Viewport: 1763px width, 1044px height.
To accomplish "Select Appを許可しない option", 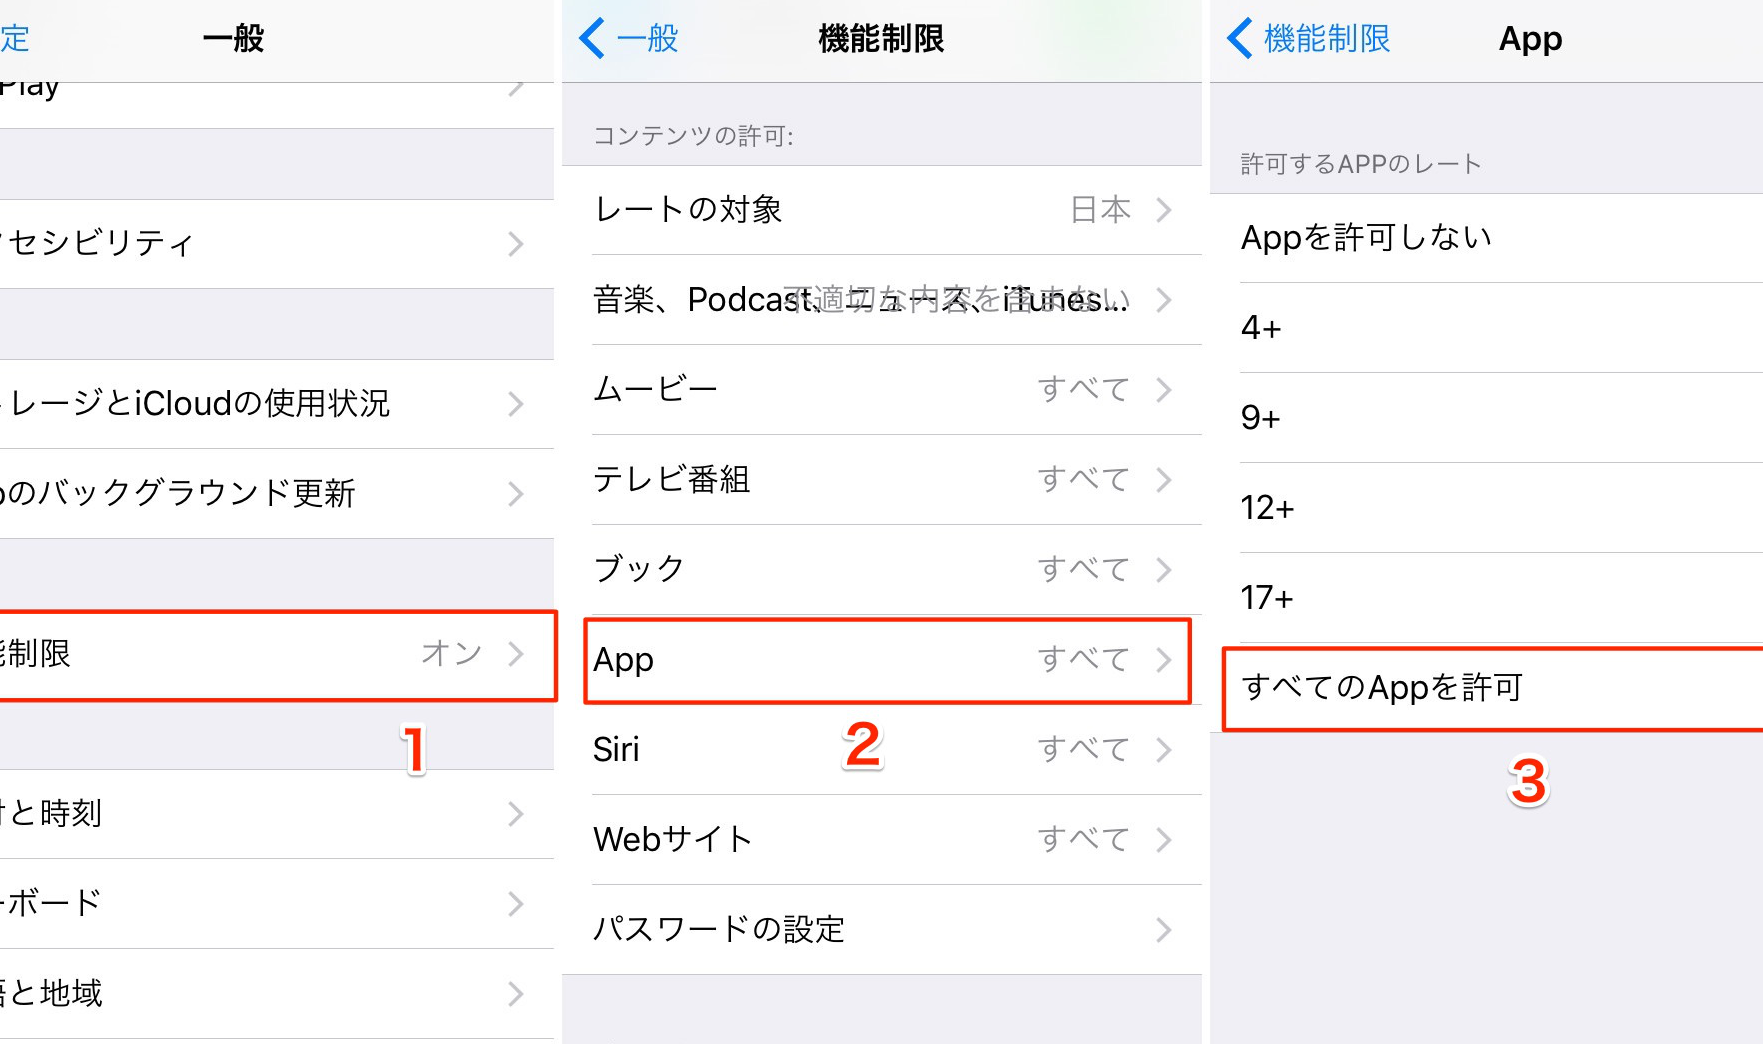I will coord(1486,238).
